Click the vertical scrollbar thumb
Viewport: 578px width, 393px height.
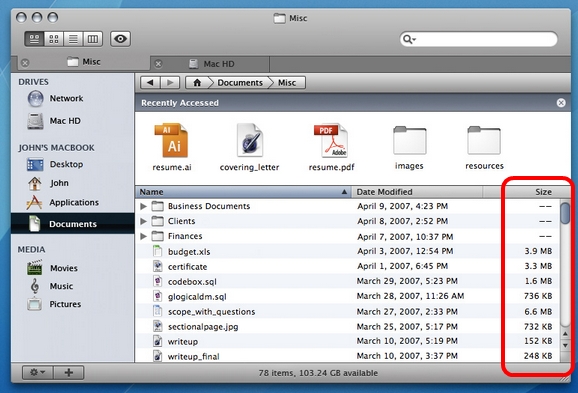(565, 213)
